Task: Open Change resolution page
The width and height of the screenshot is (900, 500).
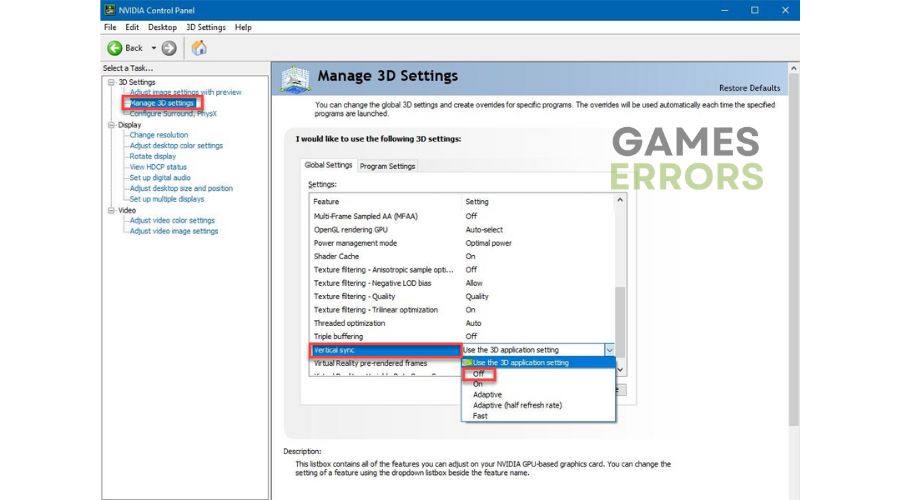Action: pos(158,135)
